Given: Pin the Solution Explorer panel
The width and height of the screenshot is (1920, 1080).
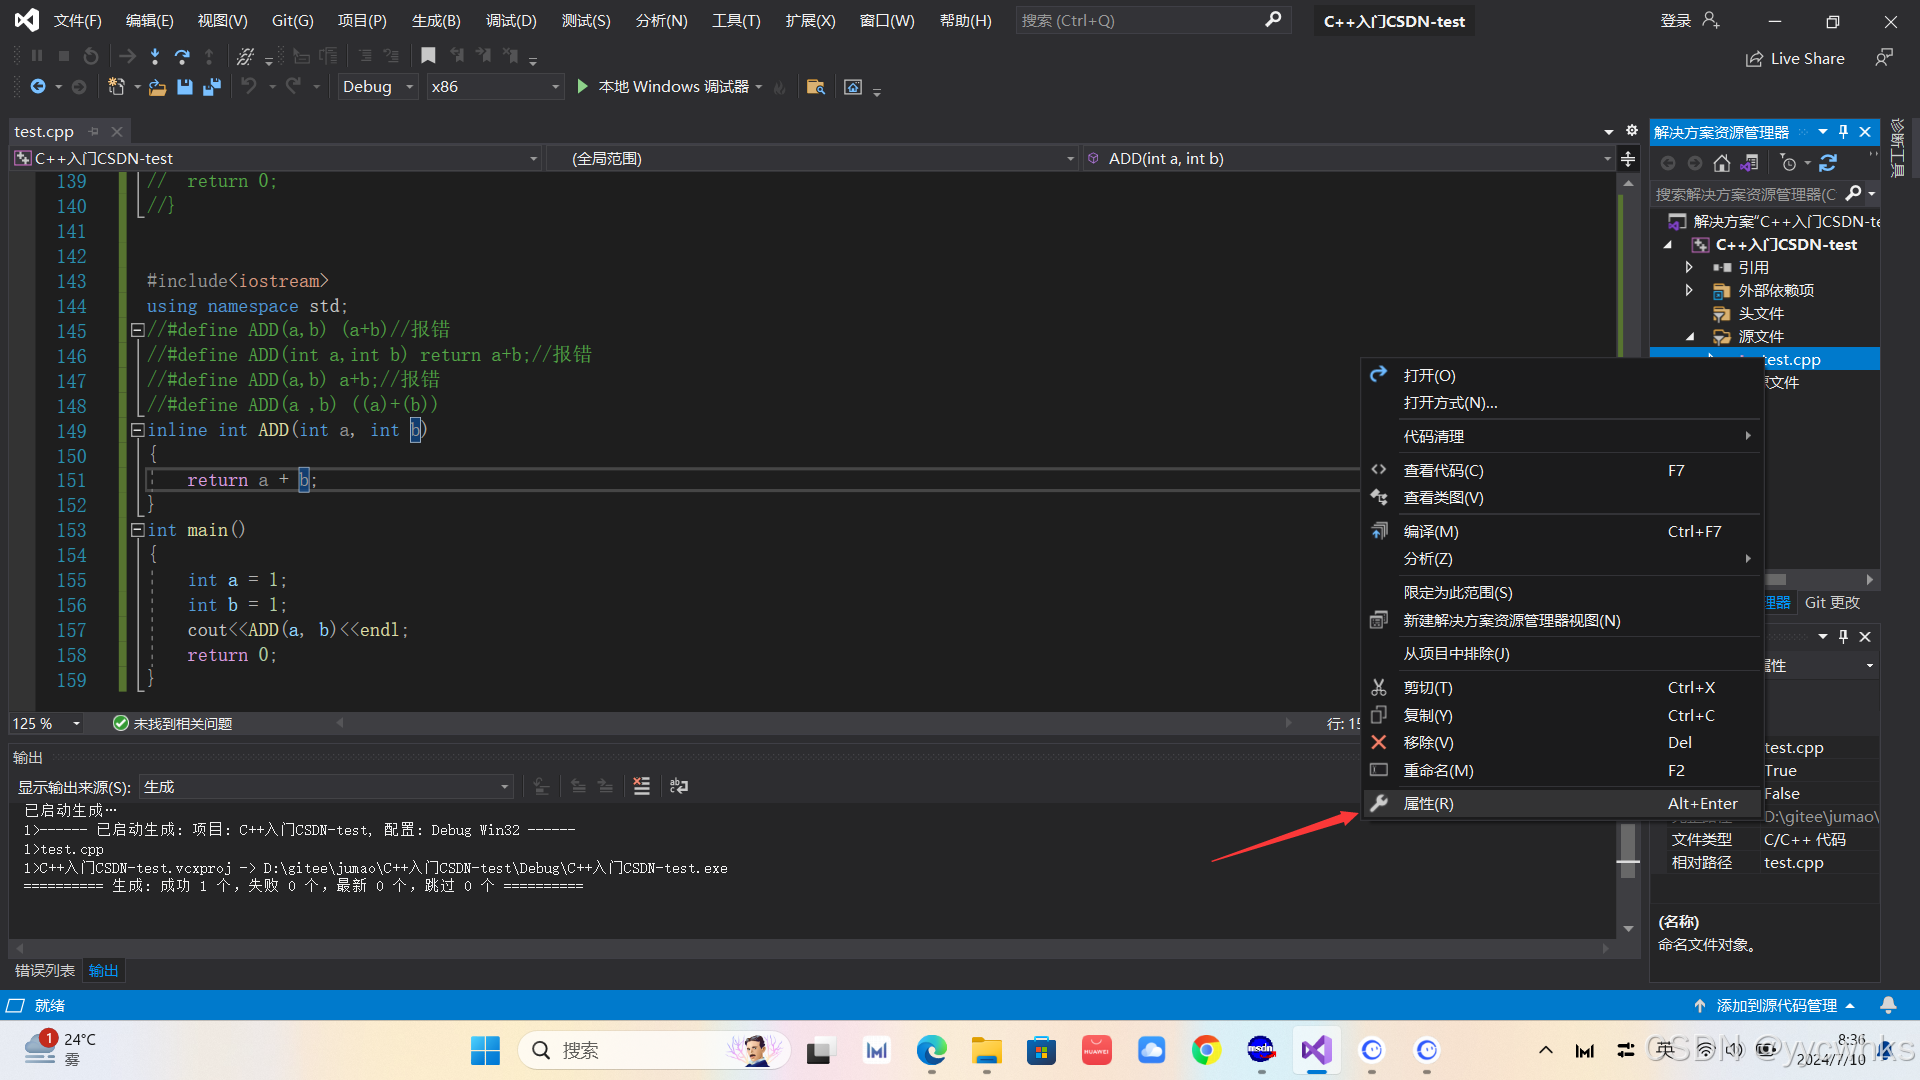Looking at the screenshot, I should tap(1843, 131).
